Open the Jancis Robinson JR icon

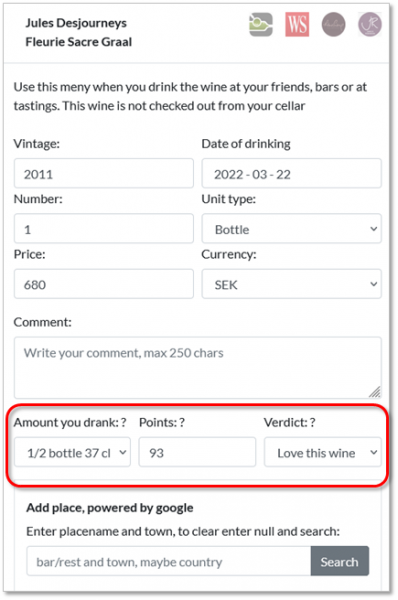coord(370,24)
